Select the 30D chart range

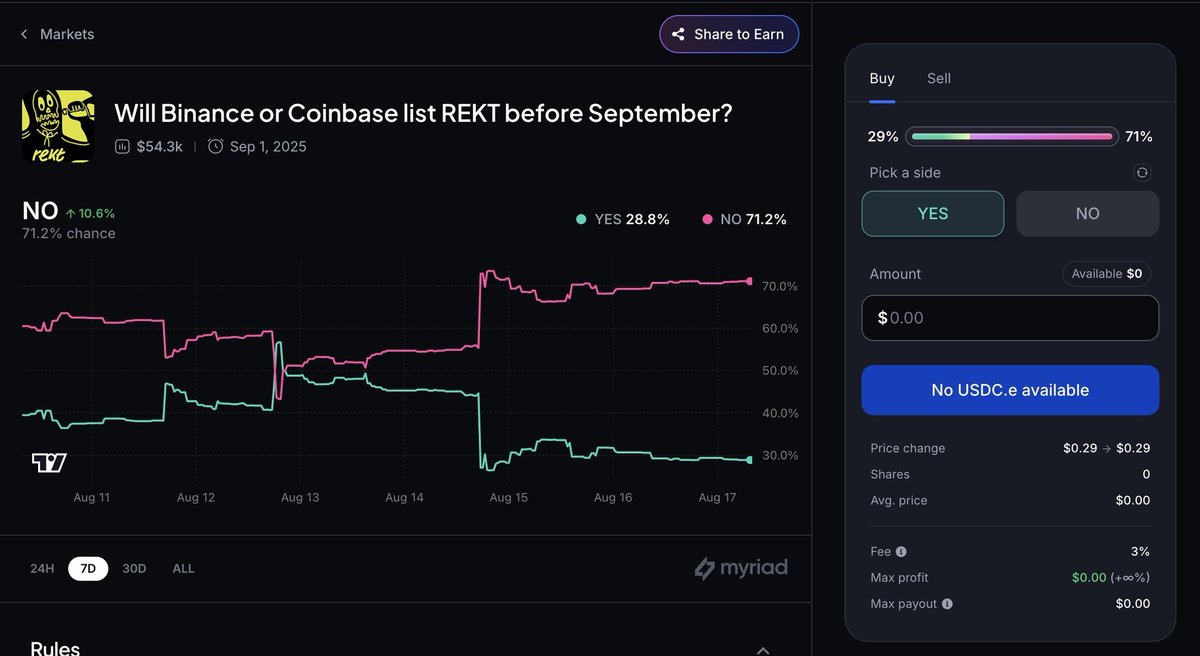134,568
